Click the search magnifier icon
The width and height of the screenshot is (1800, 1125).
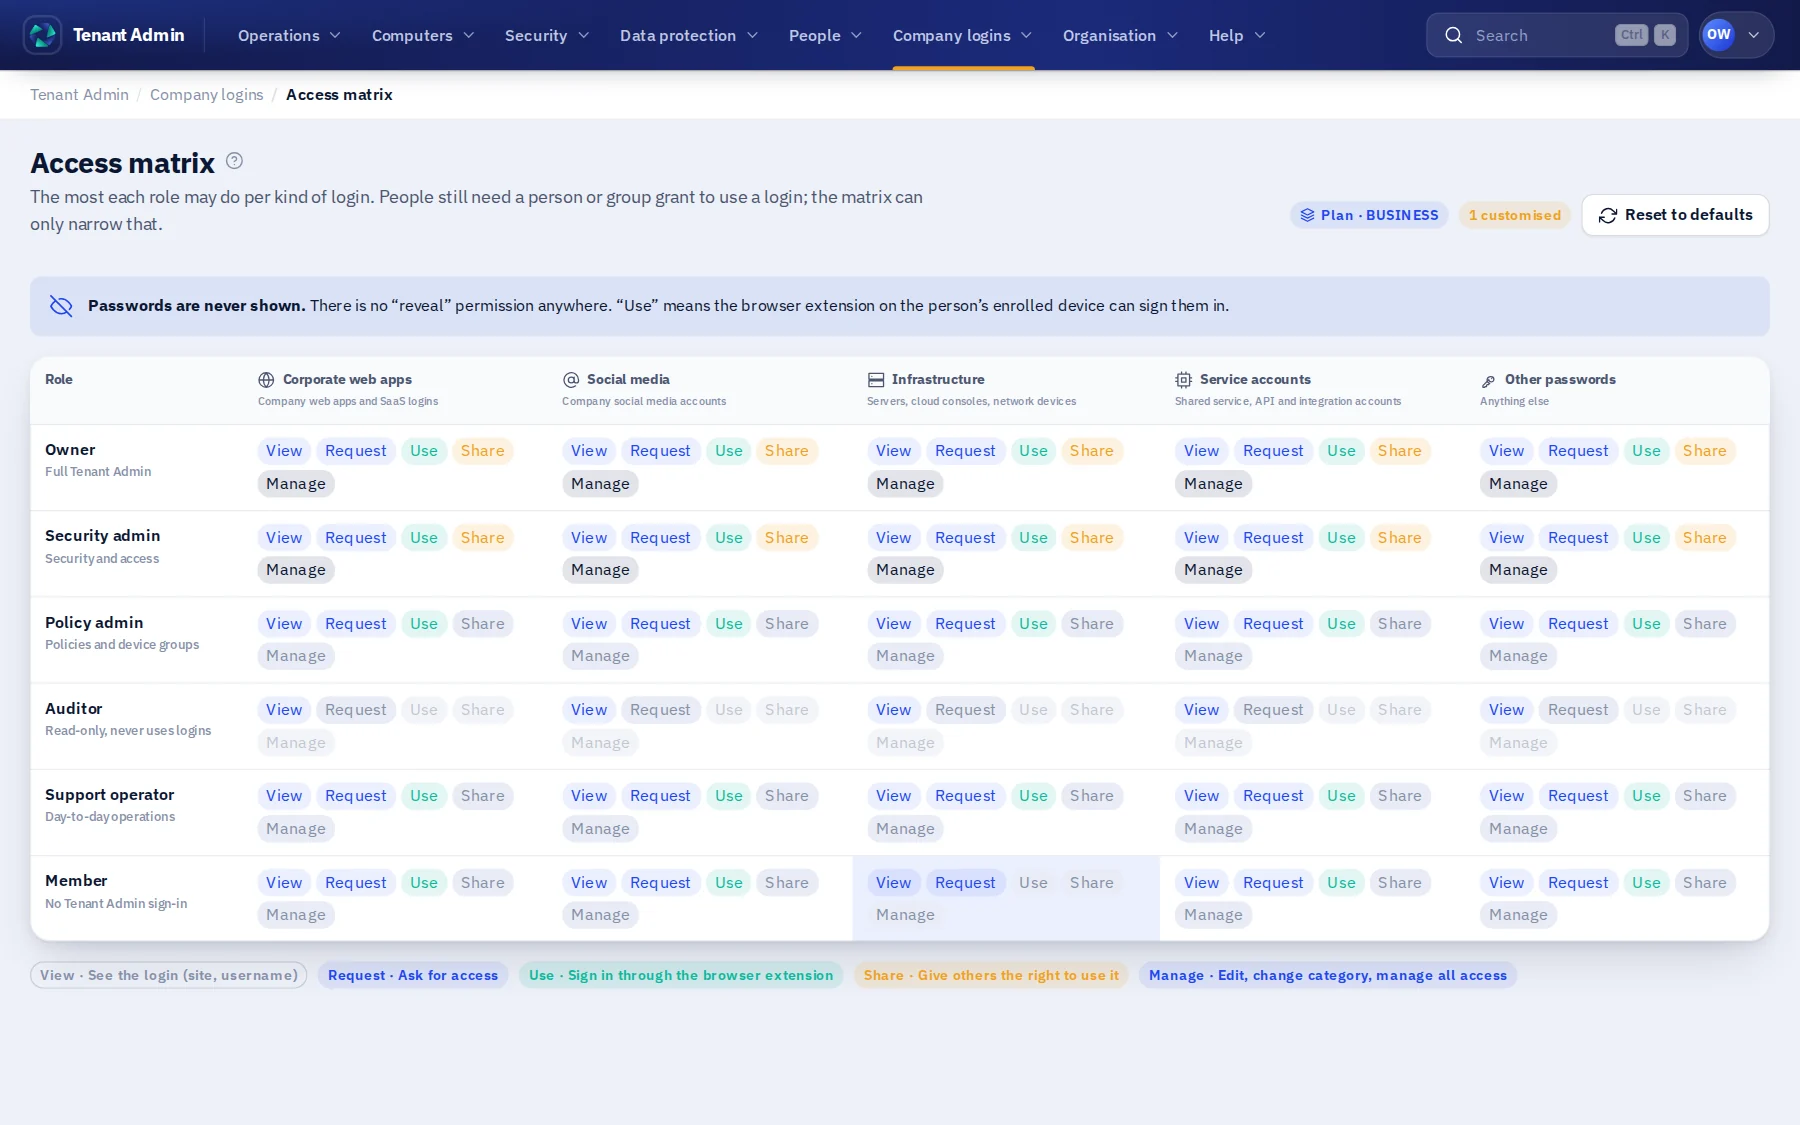1453,35
